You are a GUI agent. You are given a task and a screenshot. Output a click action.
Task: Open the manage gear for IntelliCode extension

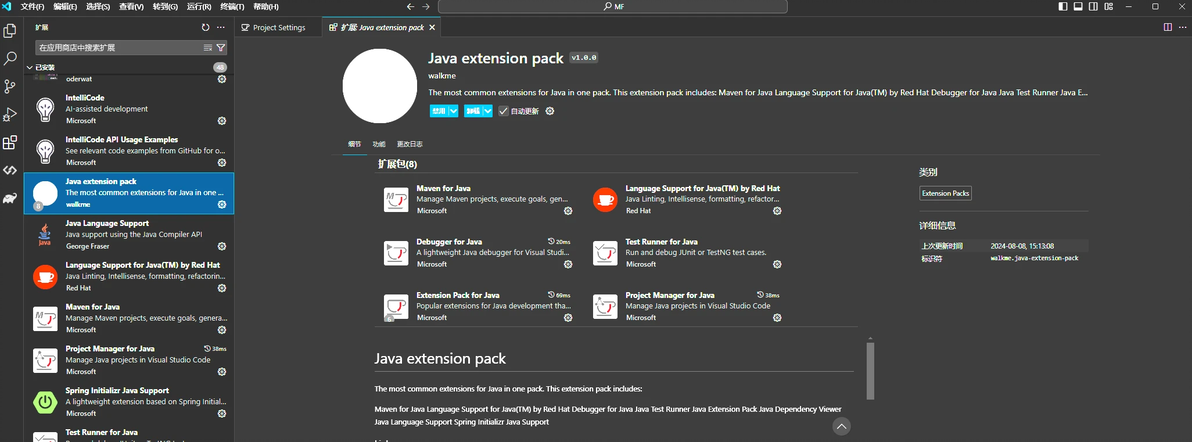(222, 120)
